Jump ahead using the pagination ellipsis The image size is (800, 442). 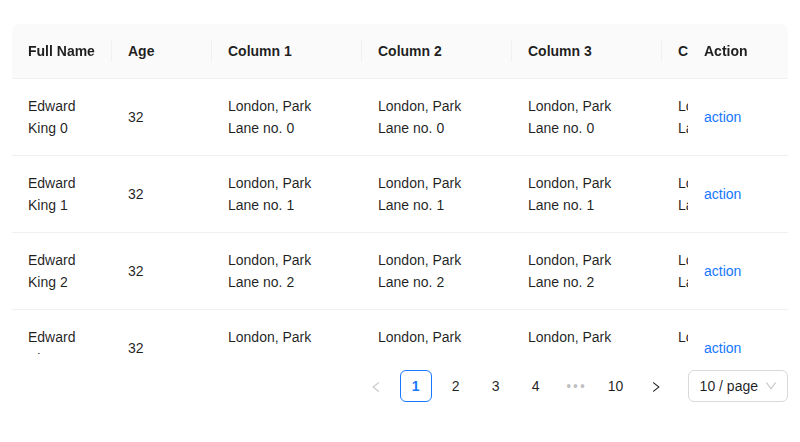click(x=575, y=386)
